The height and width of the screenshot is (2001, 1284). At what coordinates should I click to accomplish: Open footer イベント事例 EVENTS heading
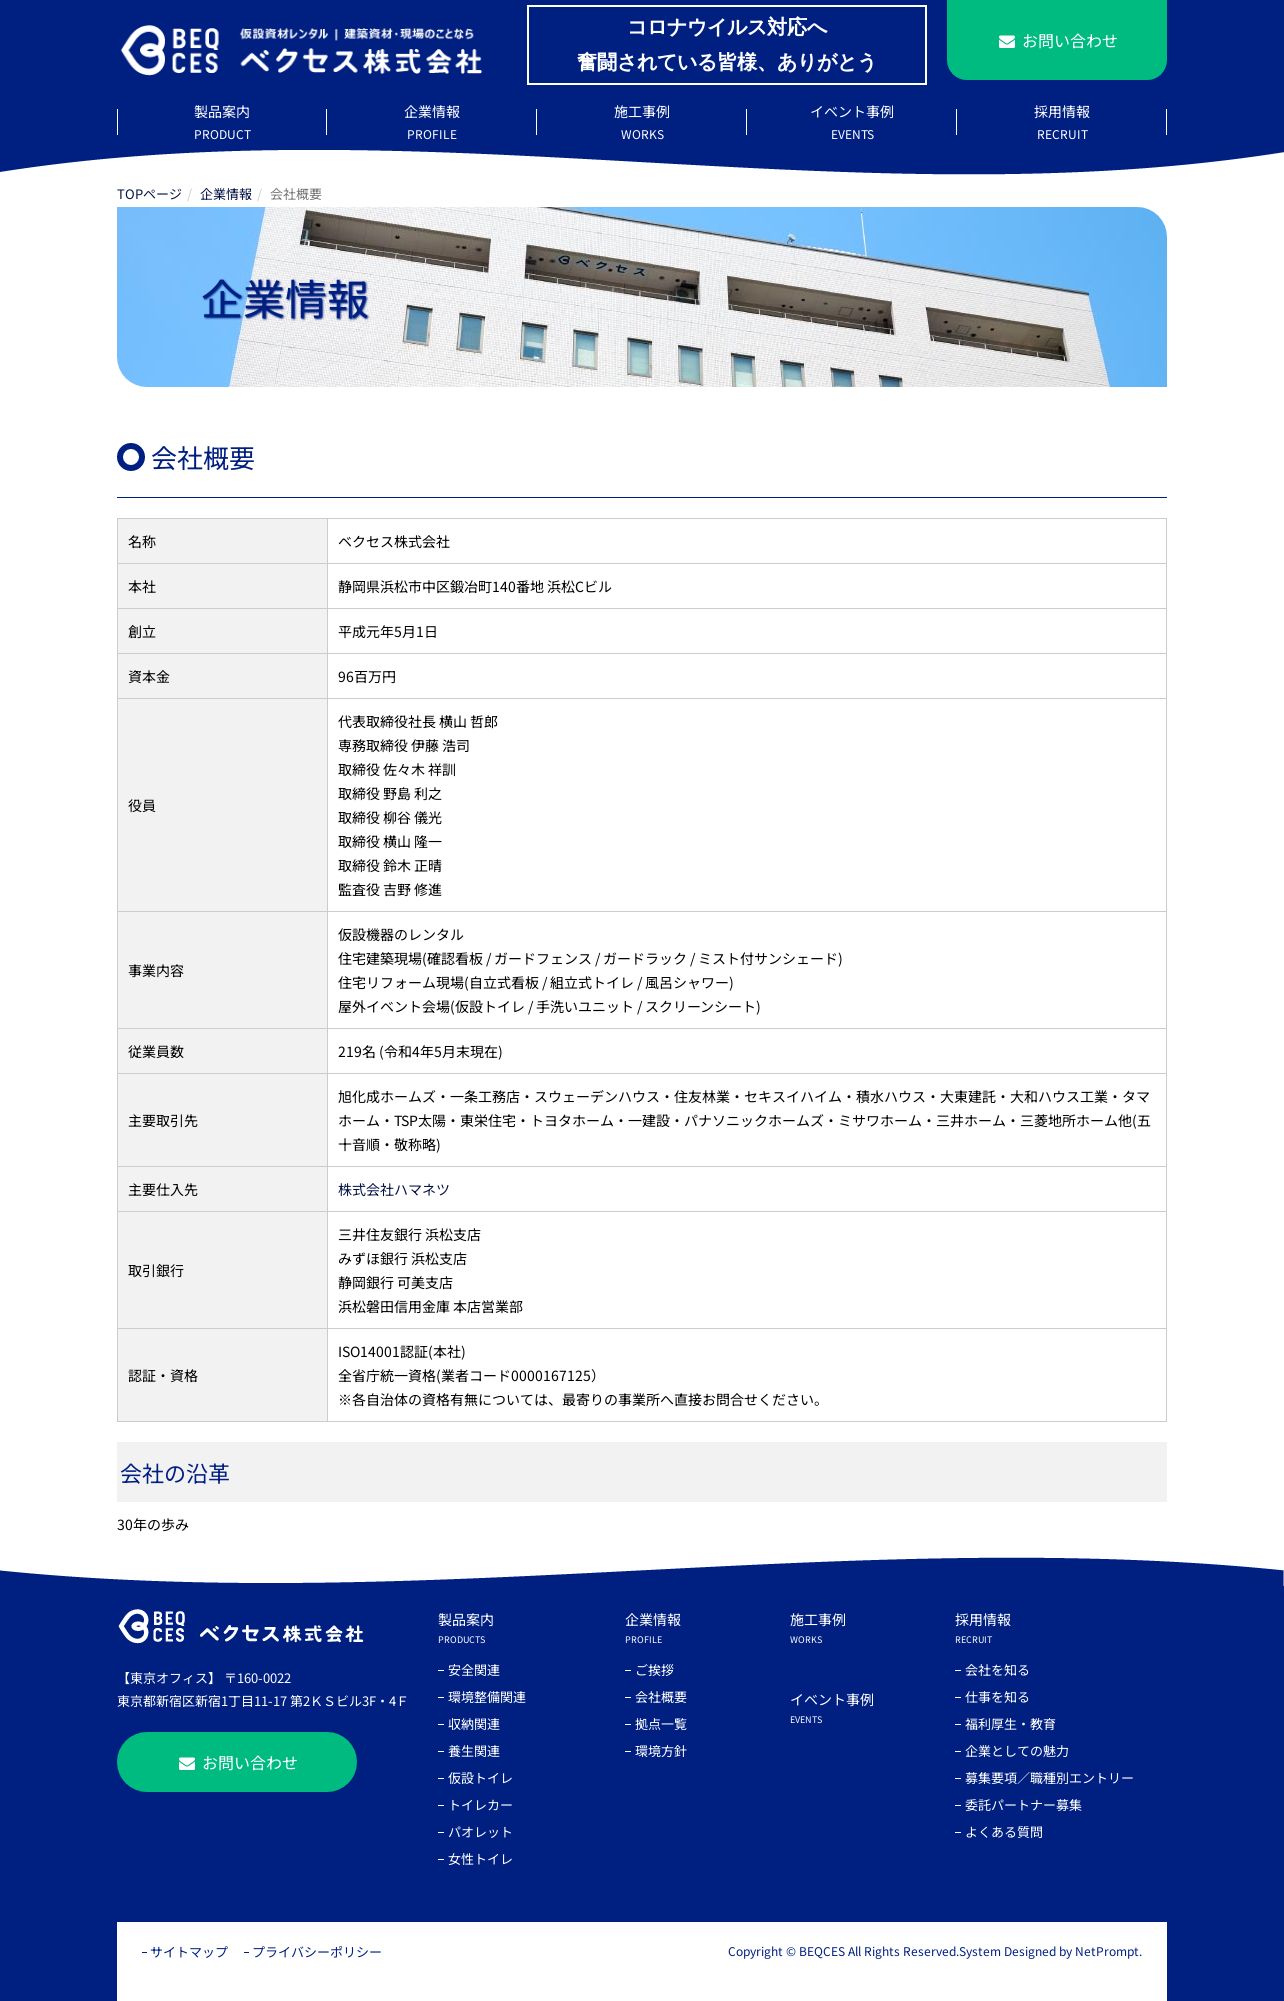click(x=832, y=1707)
